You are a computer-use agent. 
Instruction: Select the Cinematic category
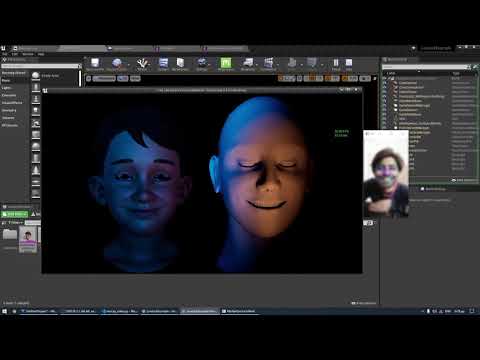coord(14,95)
